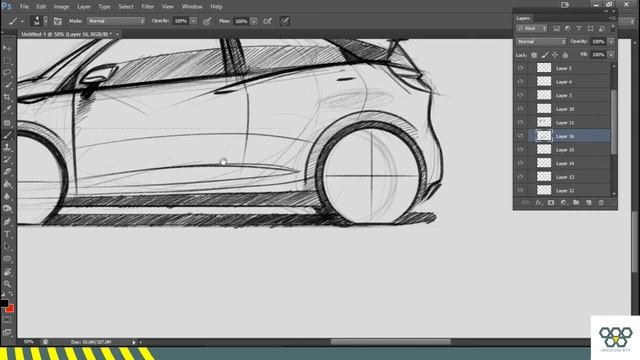Open the layer blend mode dropdown
The height and width of the screenshot is (360, 640).
pos(541,42)
